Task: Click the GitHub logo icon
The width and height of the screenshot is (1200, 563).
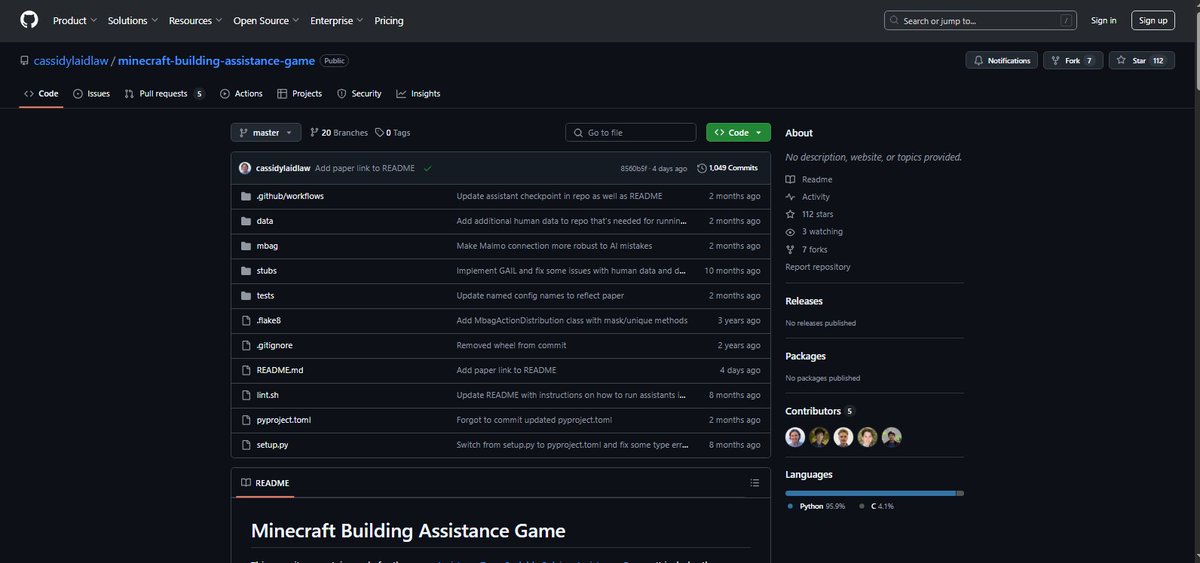Action: (x=29, y=20)
